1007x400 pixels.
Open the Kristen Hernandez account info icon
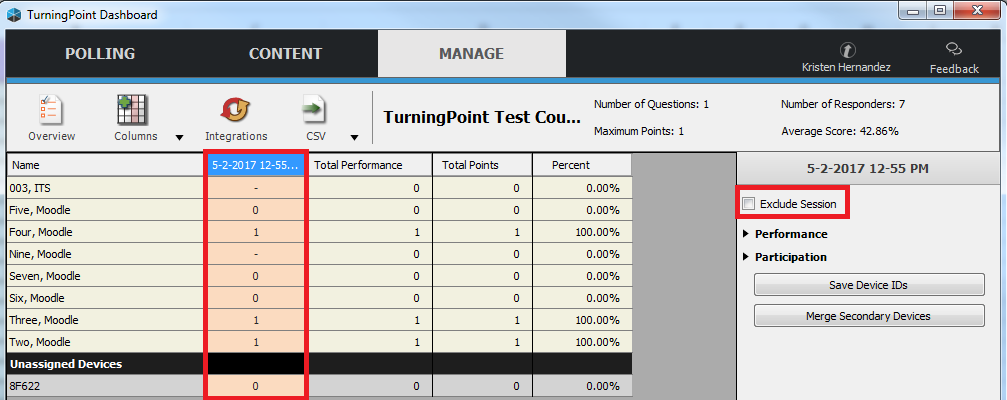pyautogui.click(x=846, y=50)
